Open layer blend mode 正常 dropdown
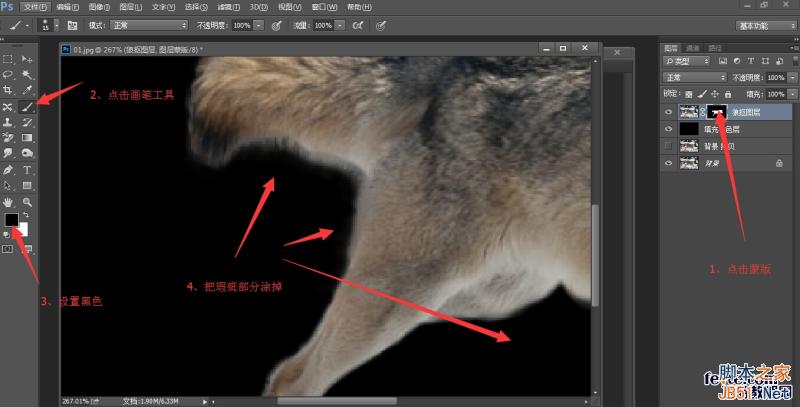The height and width of the screenshot is (407, 800). point(694,78)
